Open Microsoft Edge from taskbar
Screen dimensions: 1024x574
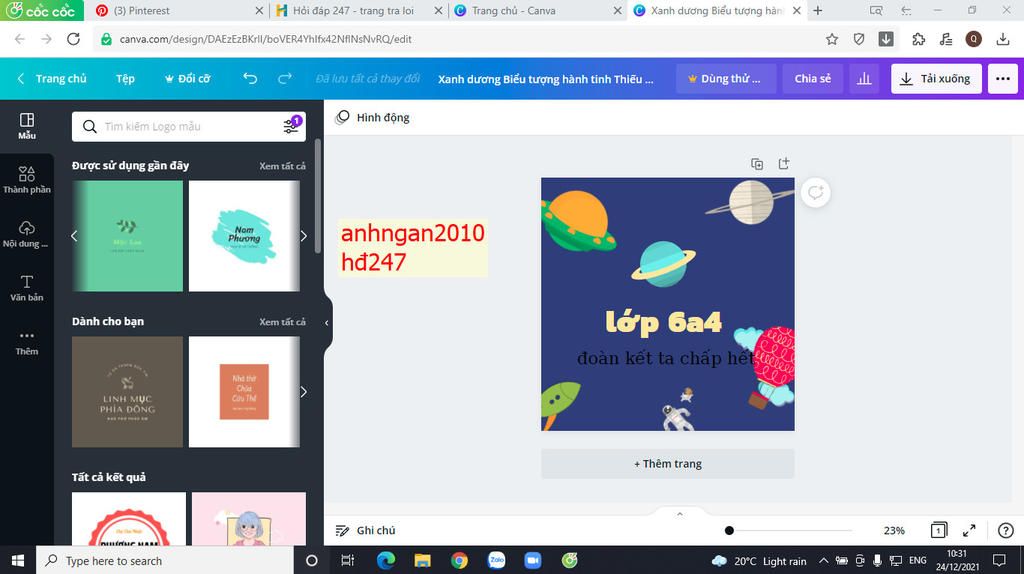(385, 560)
